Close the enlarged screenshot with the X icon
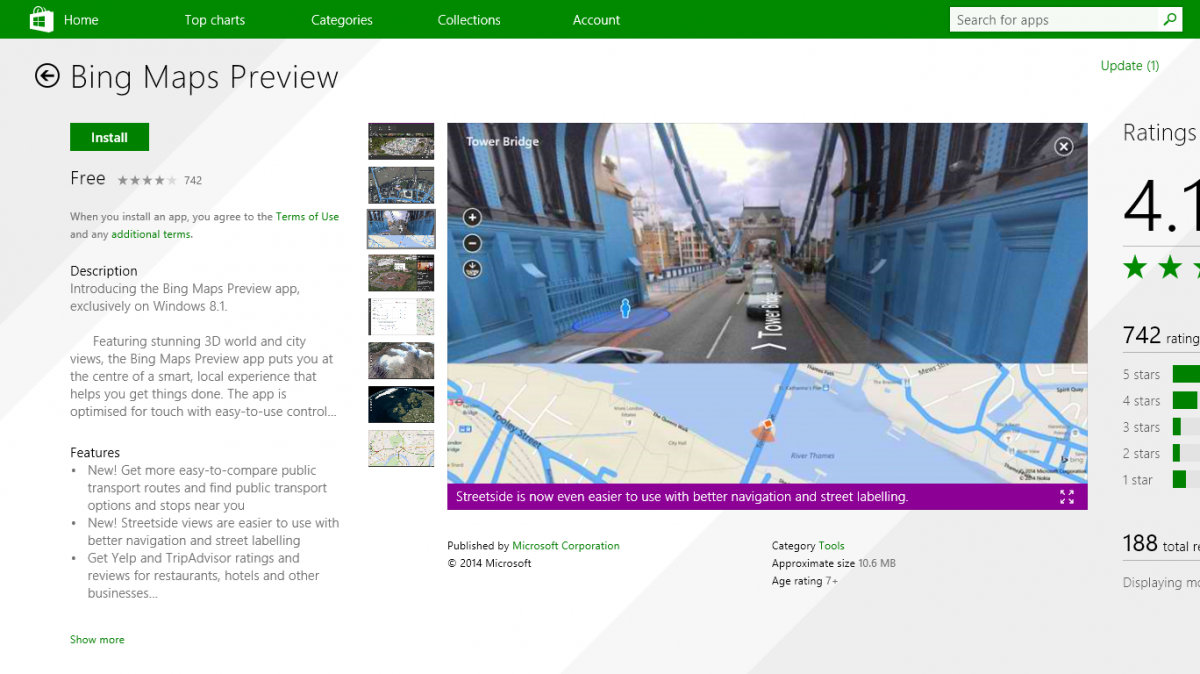 click(1064, 146)
